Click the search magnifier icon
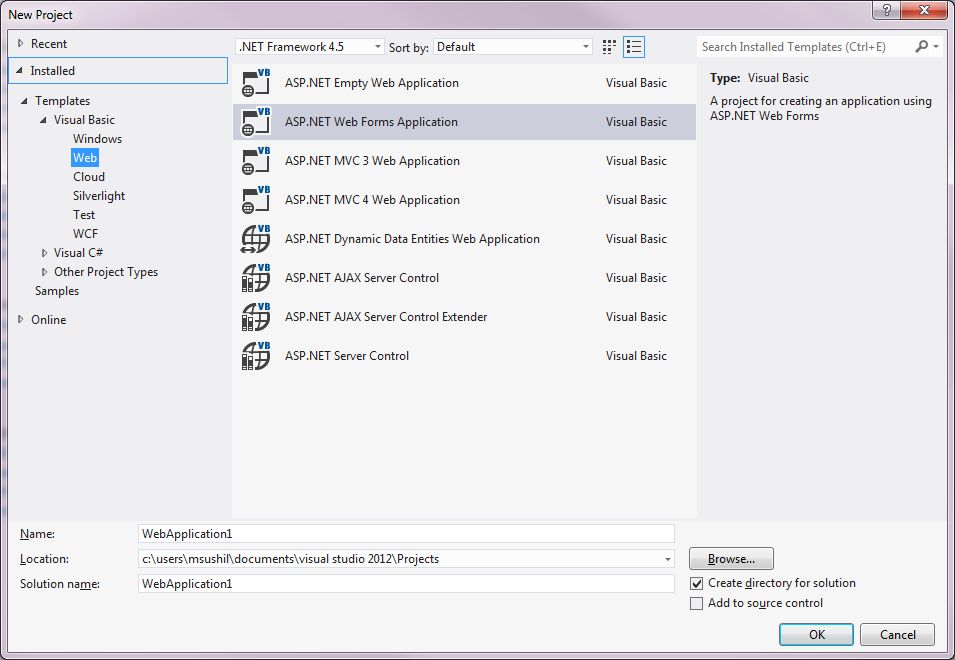 (920, 46)
